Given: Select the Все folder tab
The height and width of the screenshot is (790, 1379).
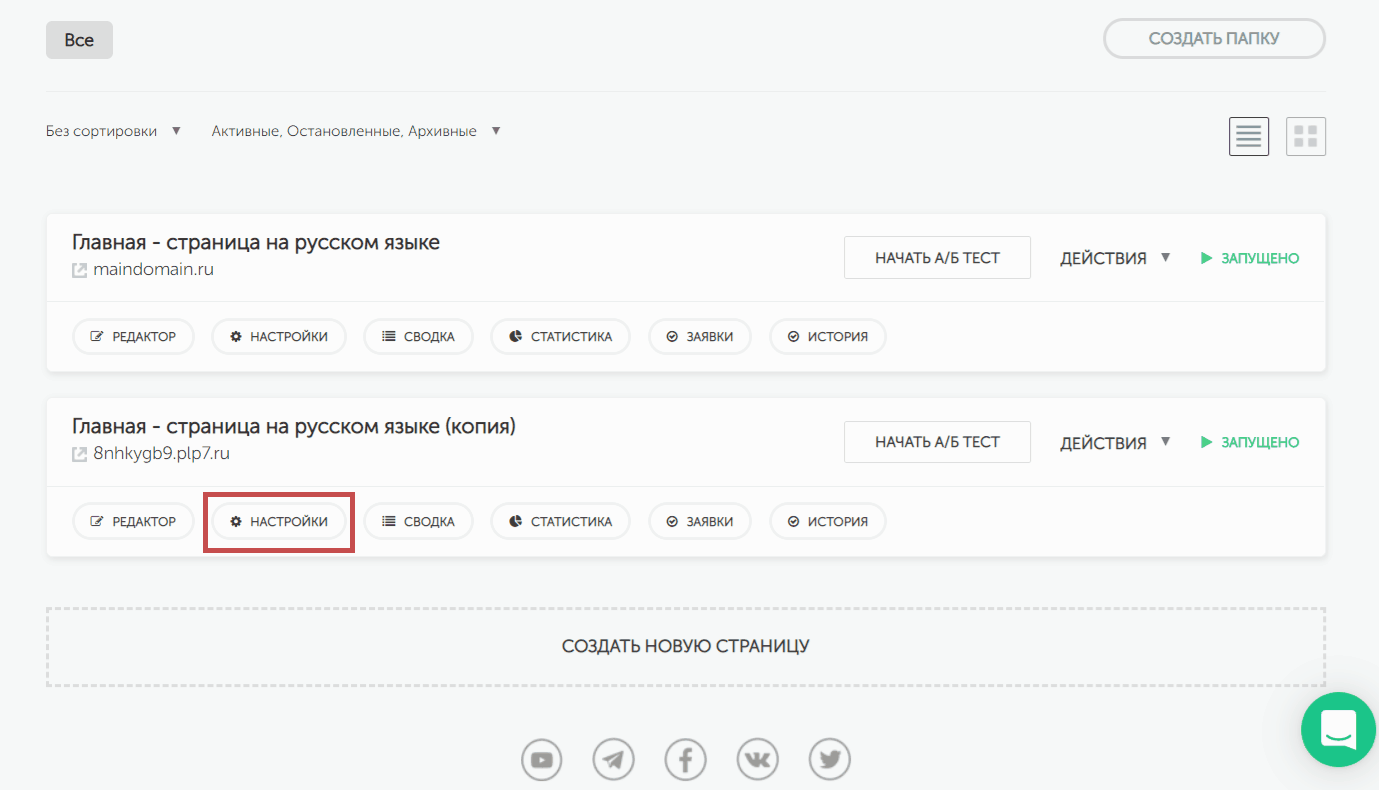Looking at the screenshot, I should [79, 40].
